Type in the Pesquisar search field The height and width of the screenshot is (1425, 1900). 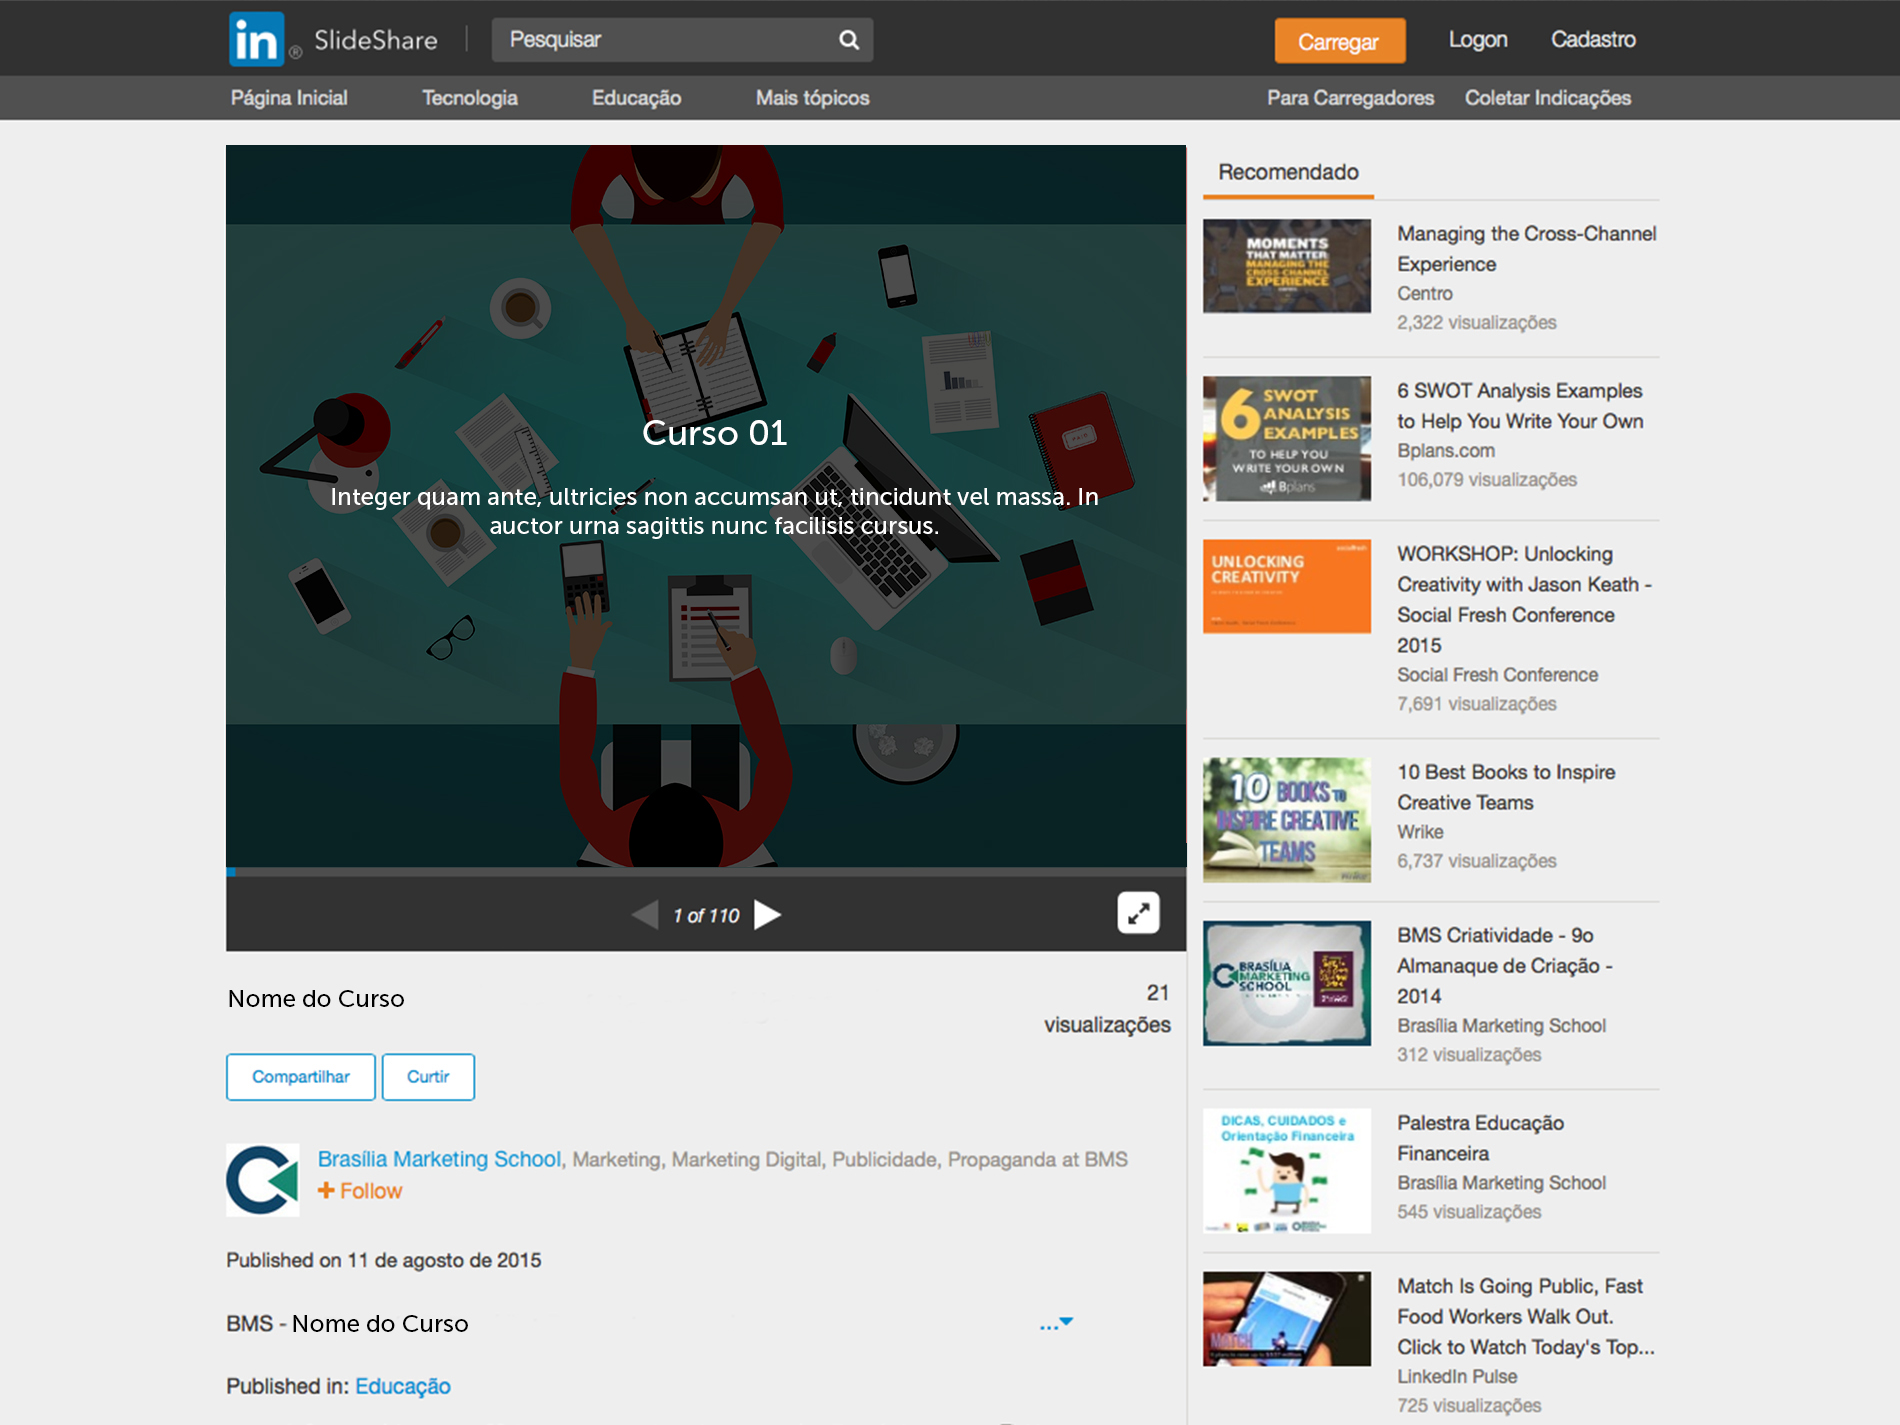click(665, 40)
